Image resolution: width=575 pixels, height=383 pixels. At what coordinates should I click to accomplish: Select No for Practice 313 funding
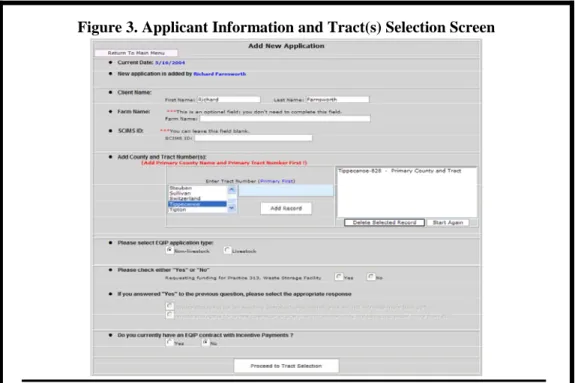371,277
